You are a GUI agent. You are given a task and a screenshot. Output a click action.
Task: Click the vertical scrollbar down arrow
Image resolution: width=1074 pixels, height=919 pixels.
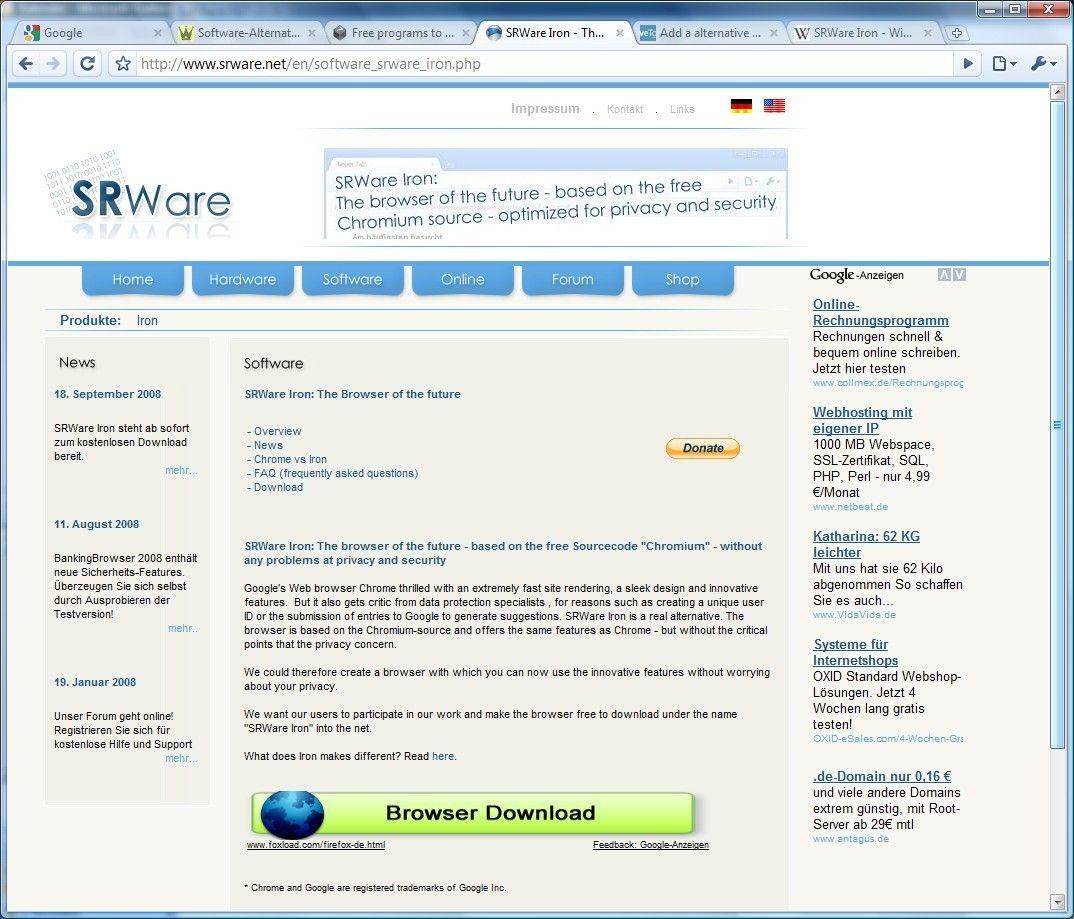point(1058,901)
